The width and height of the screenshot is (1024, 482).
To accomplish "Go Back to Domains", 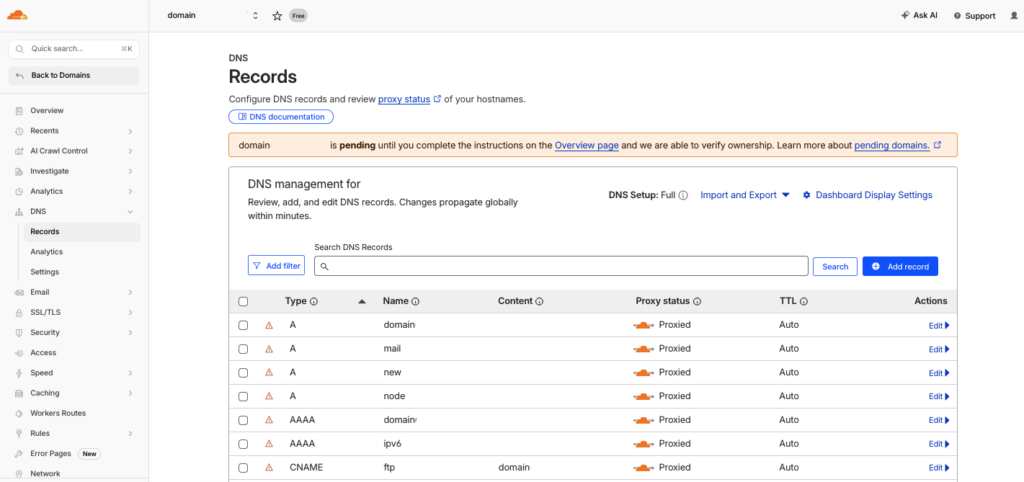I will click(74, 76).
